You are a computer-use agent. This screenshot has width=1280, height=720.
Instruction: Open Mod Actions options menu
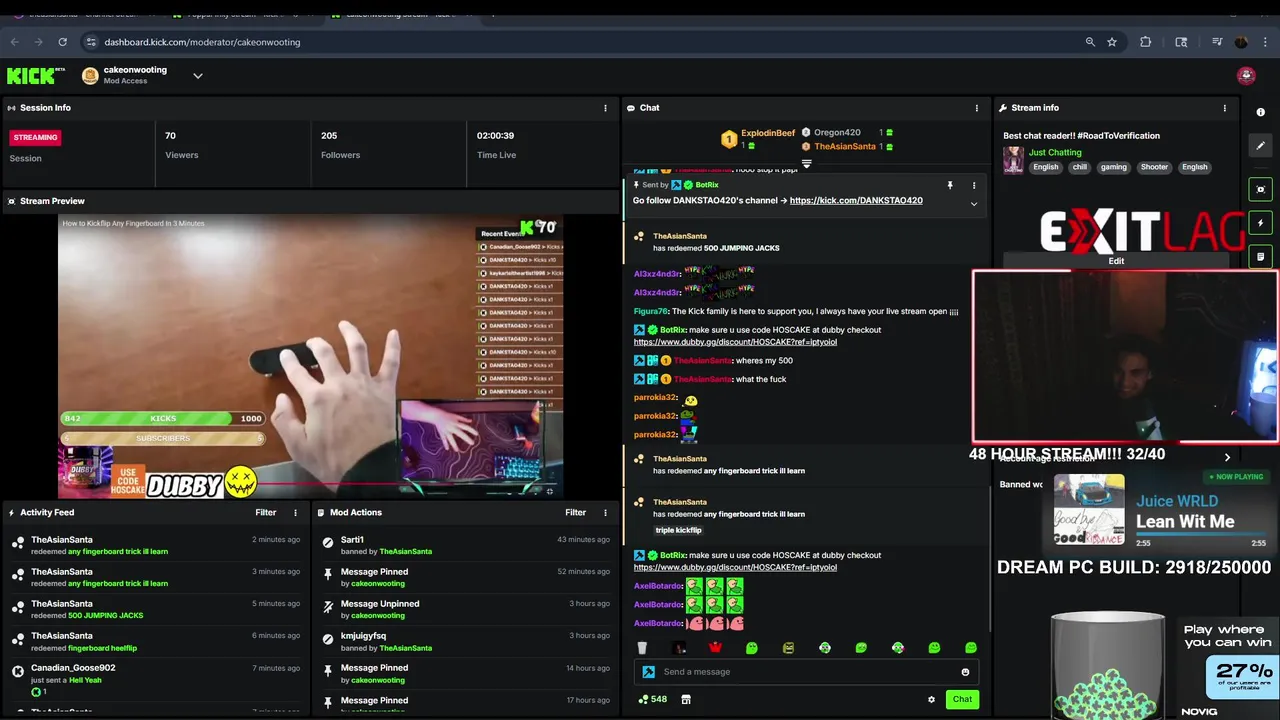605,513
